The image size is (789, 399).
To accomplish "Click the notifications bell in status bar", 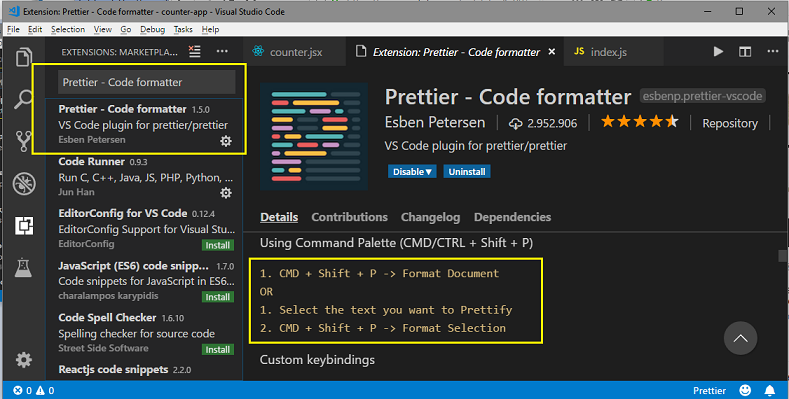I will (x=769, y=390).
